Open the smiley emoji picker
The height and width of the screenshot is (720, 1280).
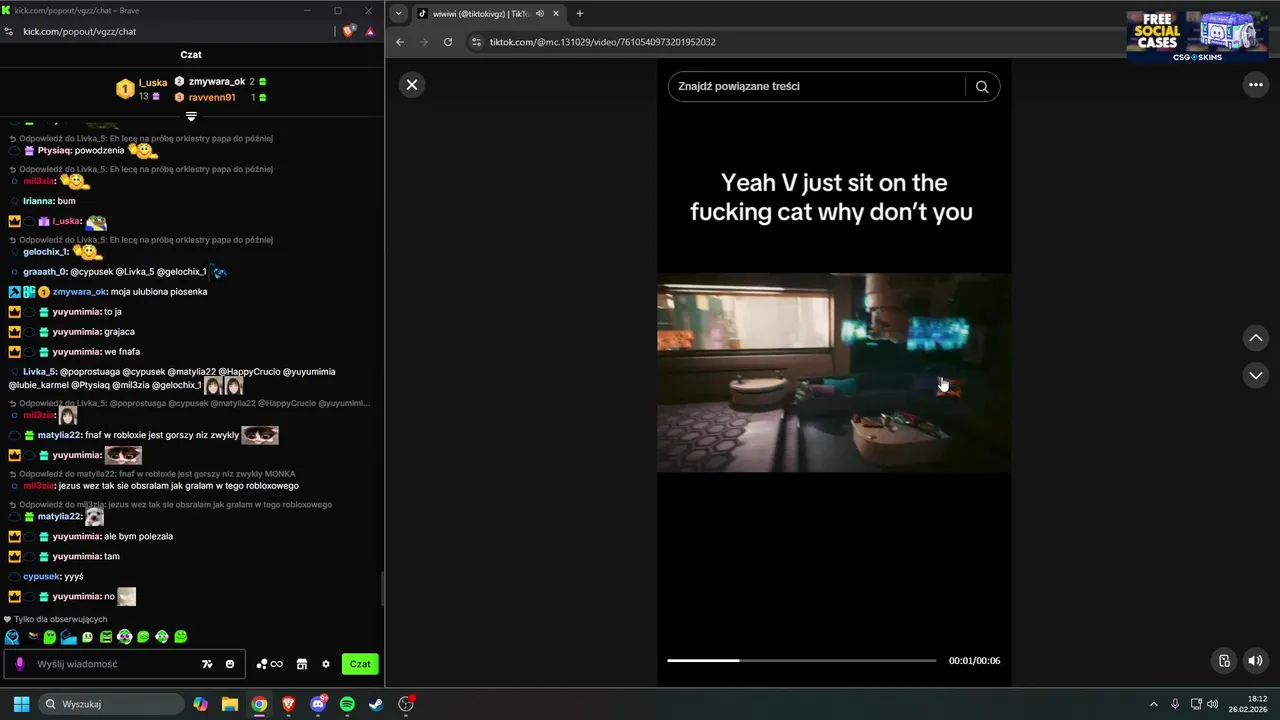230,664
